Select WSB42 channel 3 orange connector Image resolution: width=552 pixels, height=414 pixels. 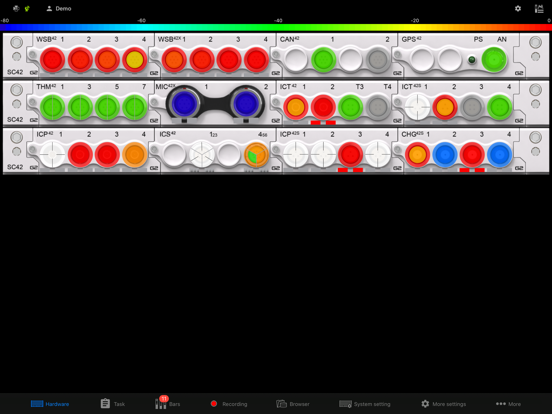click(x=107, y=60)
